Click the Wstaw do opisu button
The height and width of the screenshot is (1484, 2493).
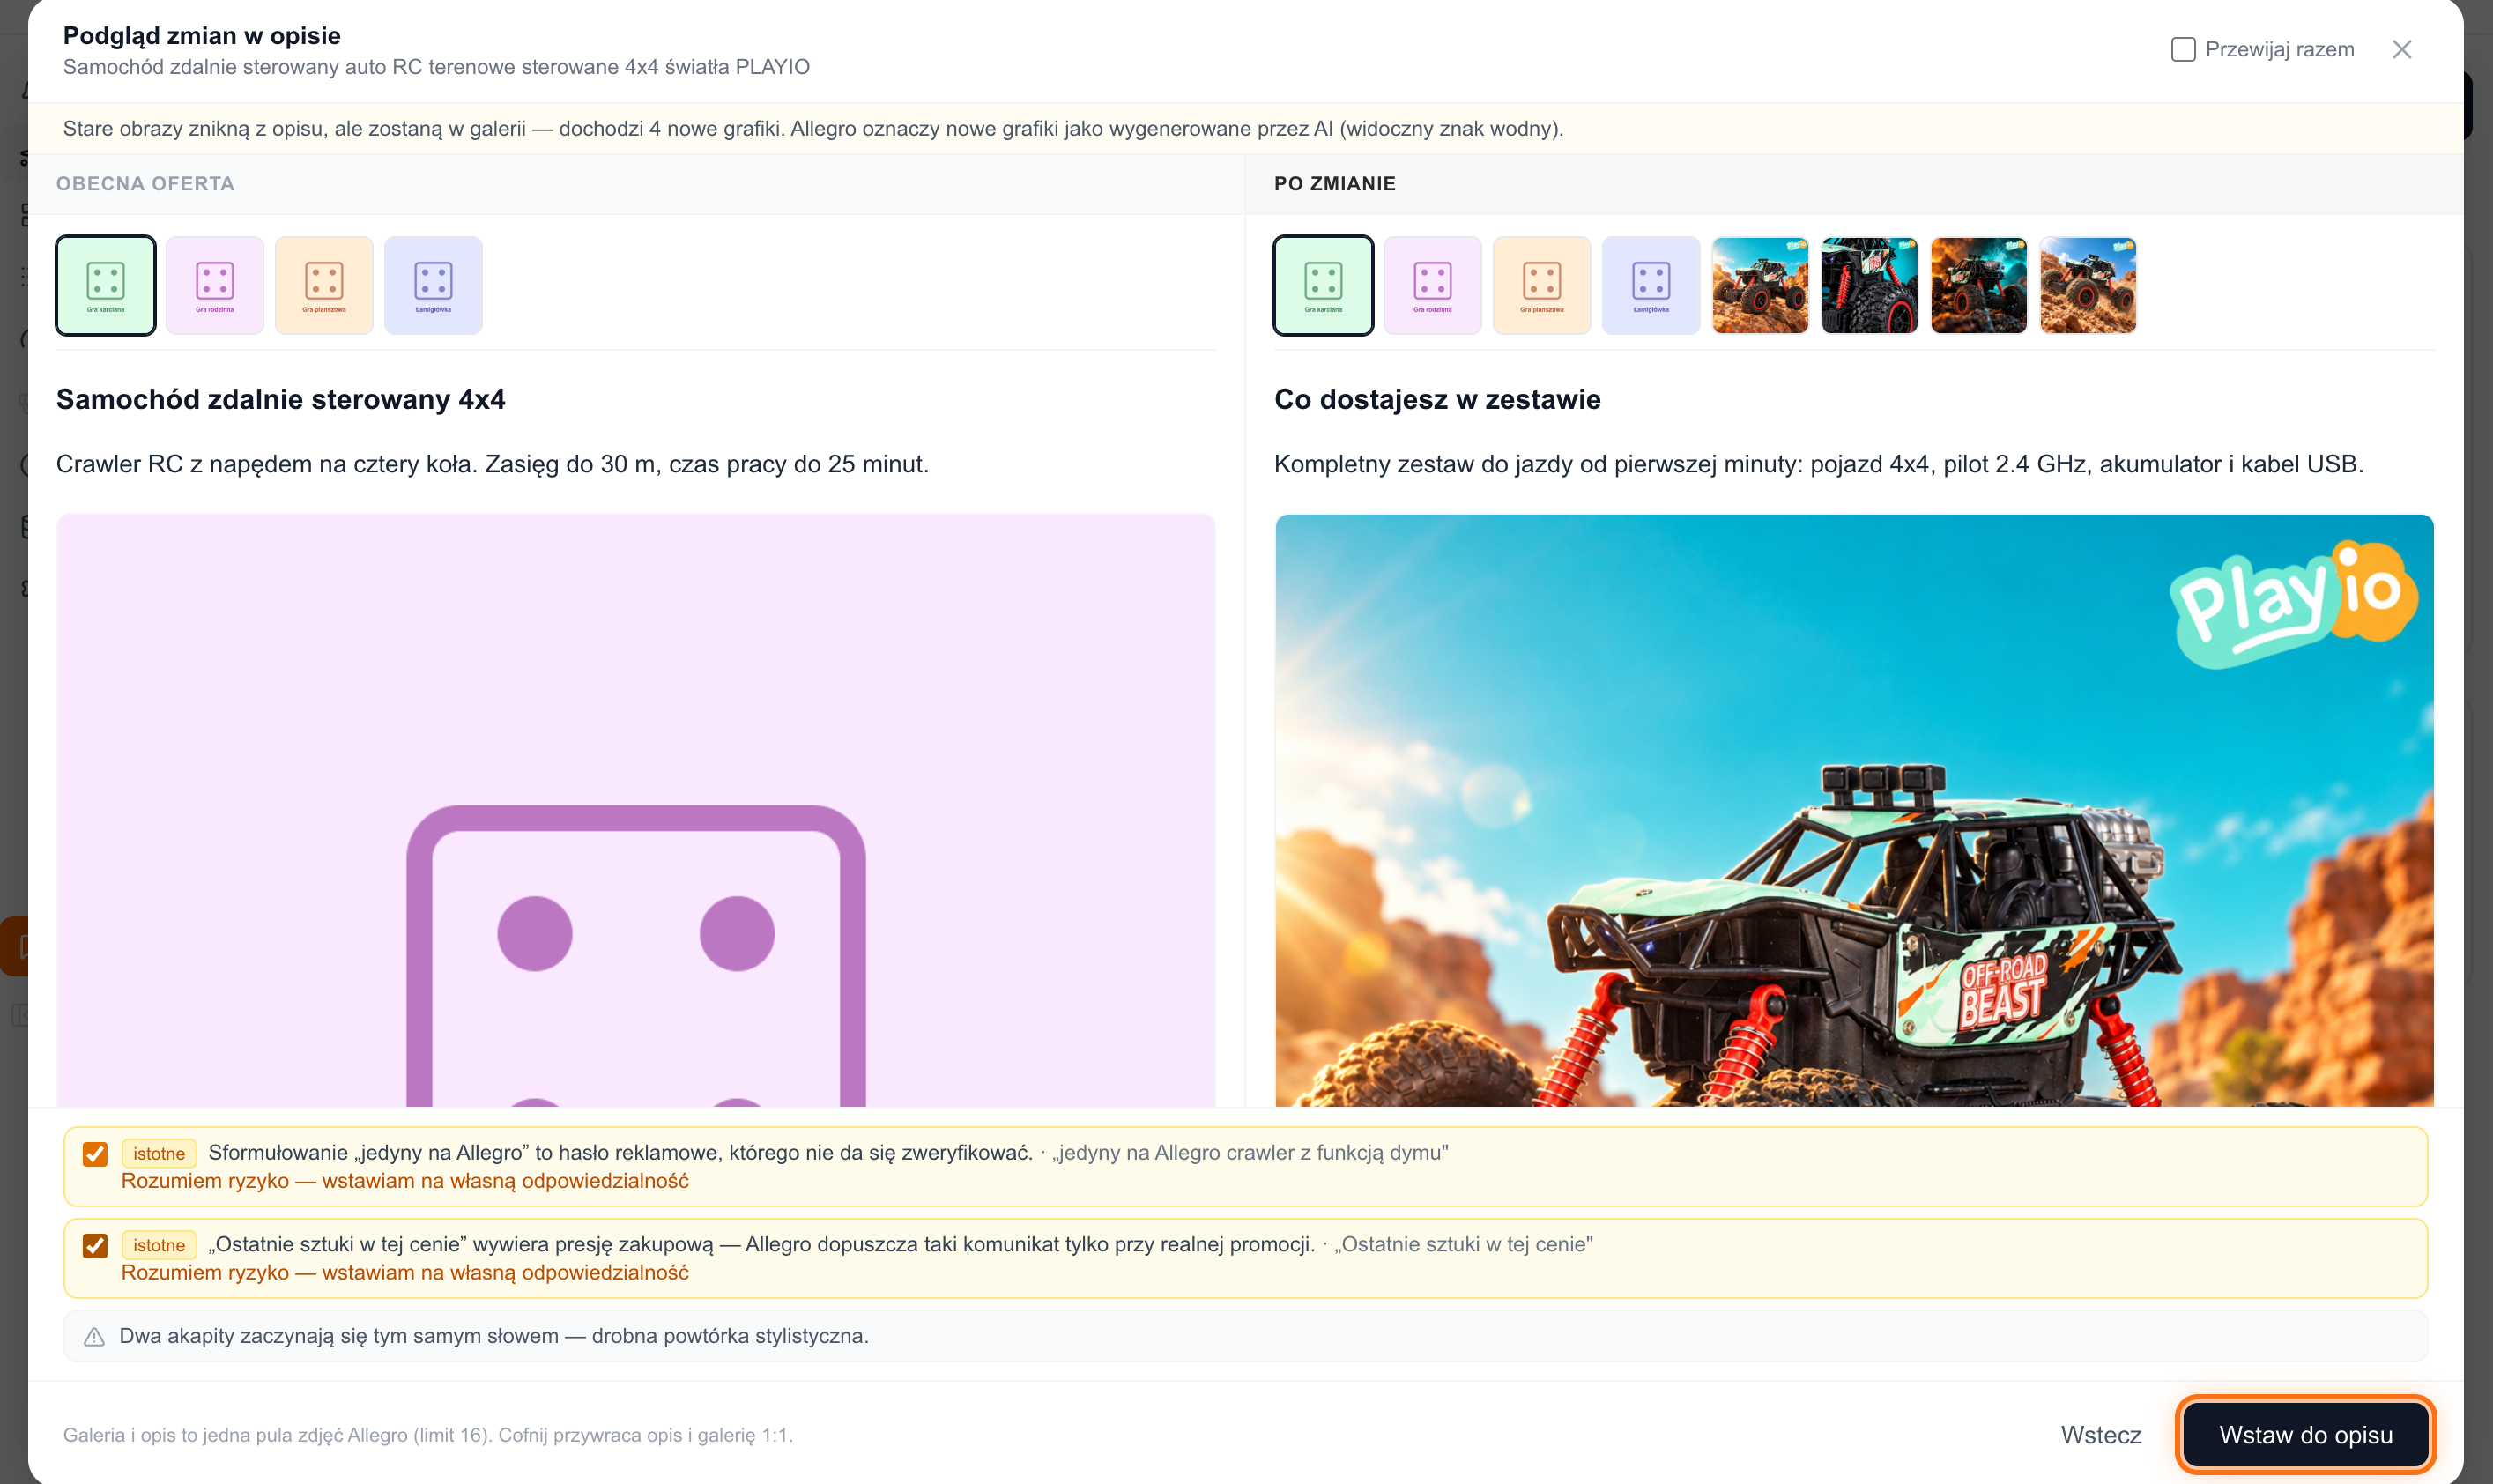(2305, 1435)
